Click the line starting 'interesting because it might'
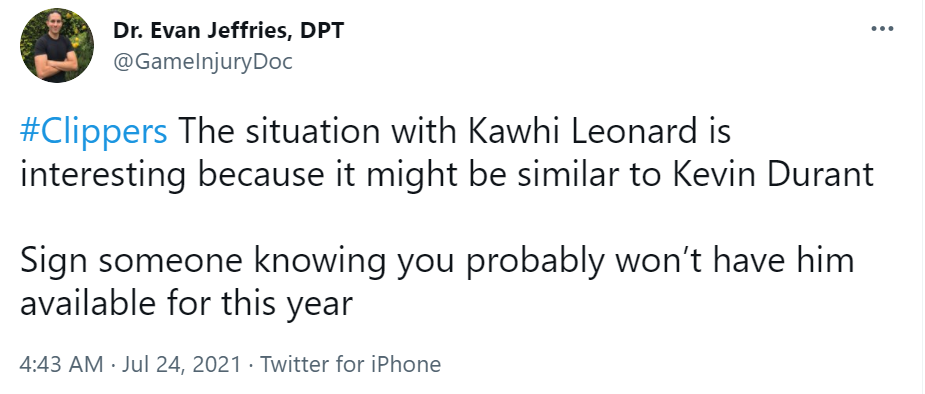The width and height of the screenshot is (925, 394). pos(447,176)
